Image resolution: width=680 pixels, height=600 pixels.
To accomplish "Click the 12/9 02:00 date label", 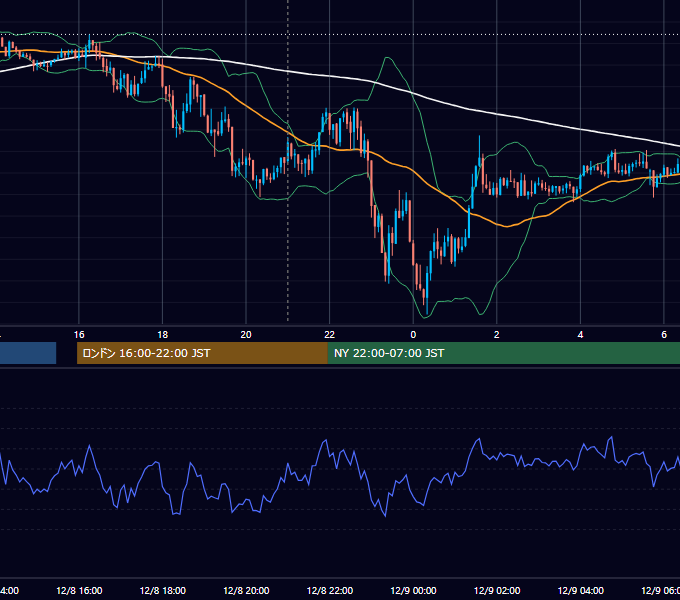I will (497, 590).
